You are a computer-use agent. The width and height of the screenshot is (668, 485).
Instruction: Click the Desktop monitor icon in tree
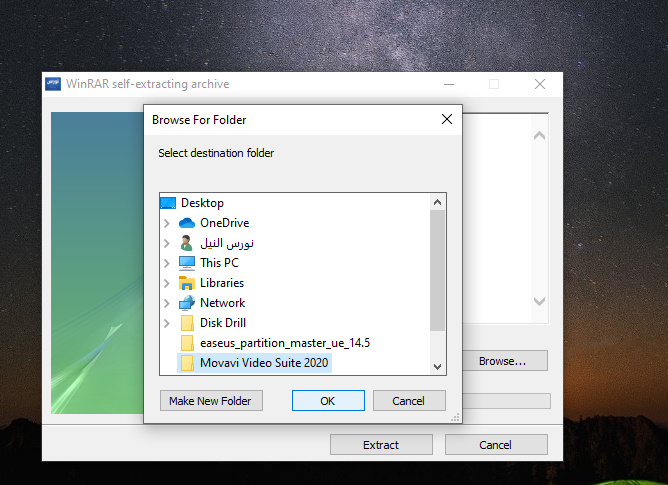click(x=168, y=203)
